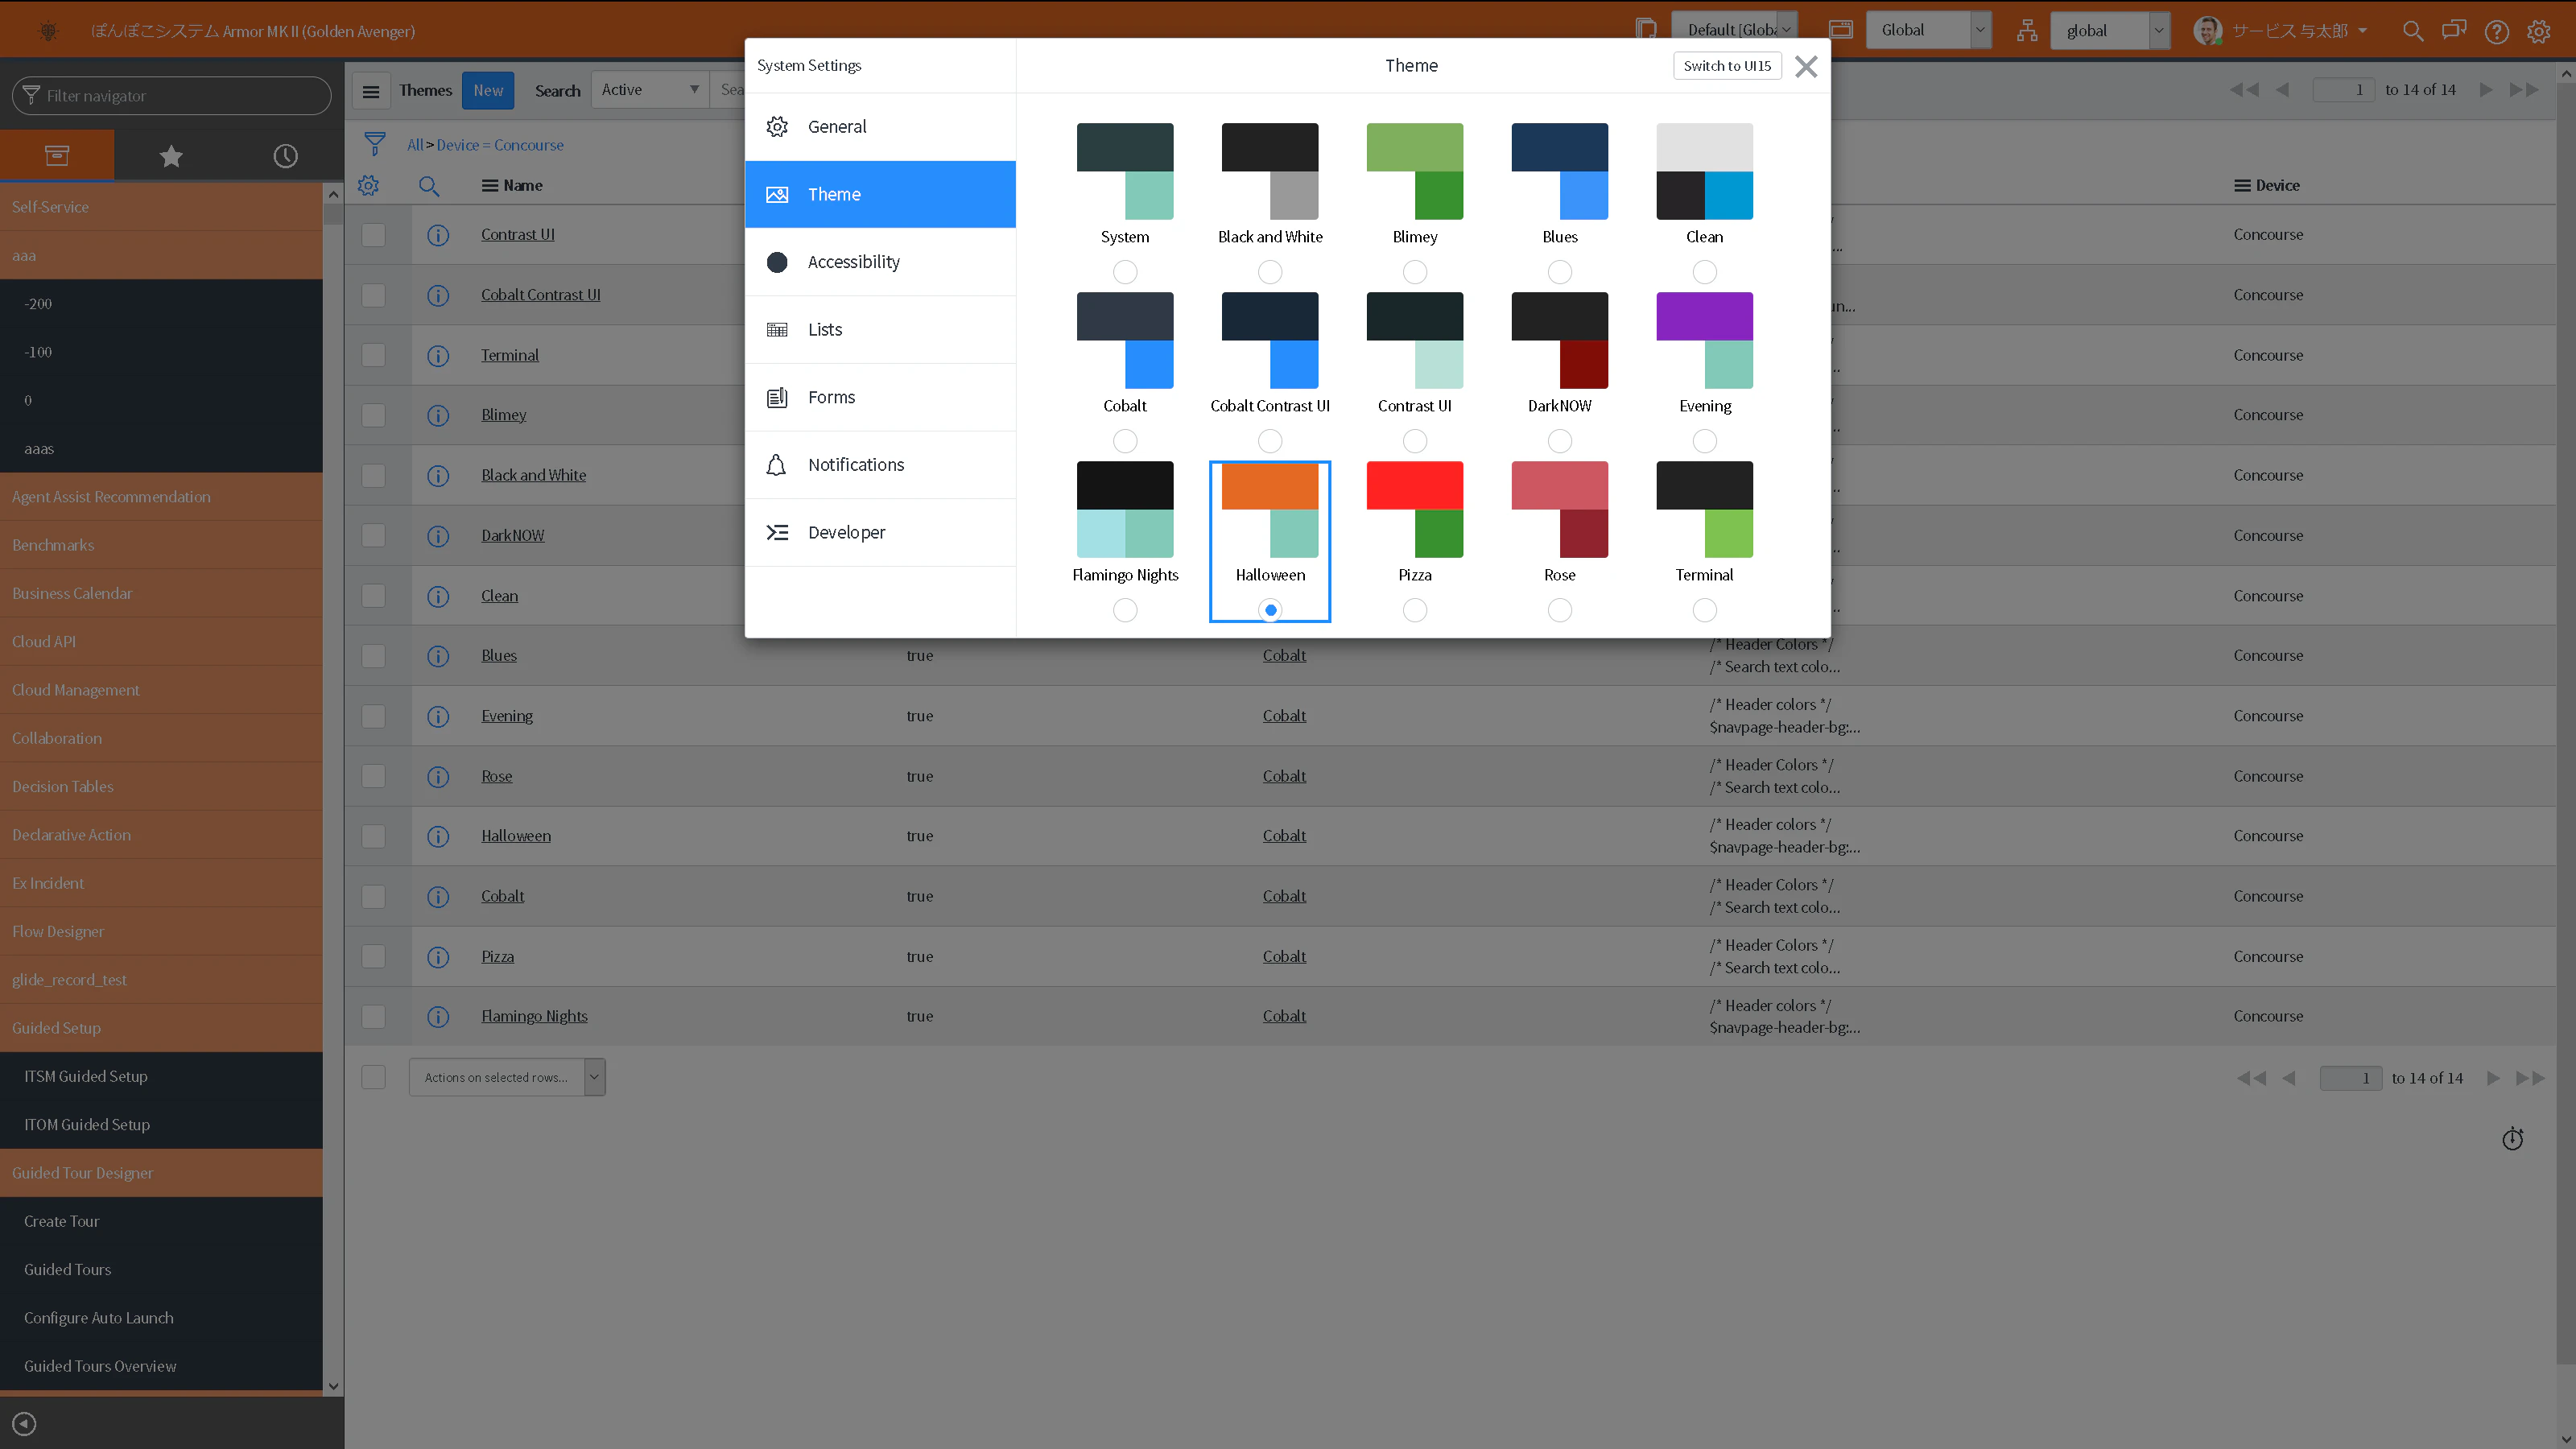
Task: Select the Evening theme radio button
Action: (1704, 441)
